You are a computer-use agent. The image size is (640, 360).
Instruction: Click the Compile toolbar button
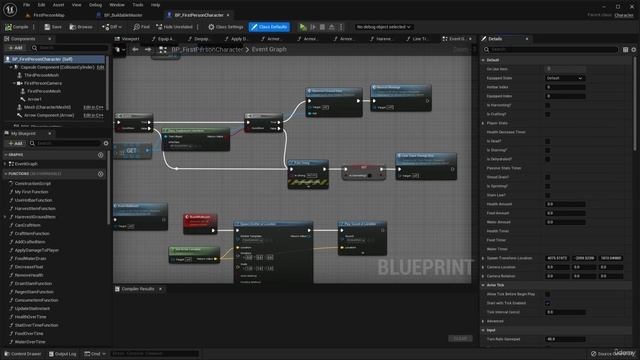(17, 27)
